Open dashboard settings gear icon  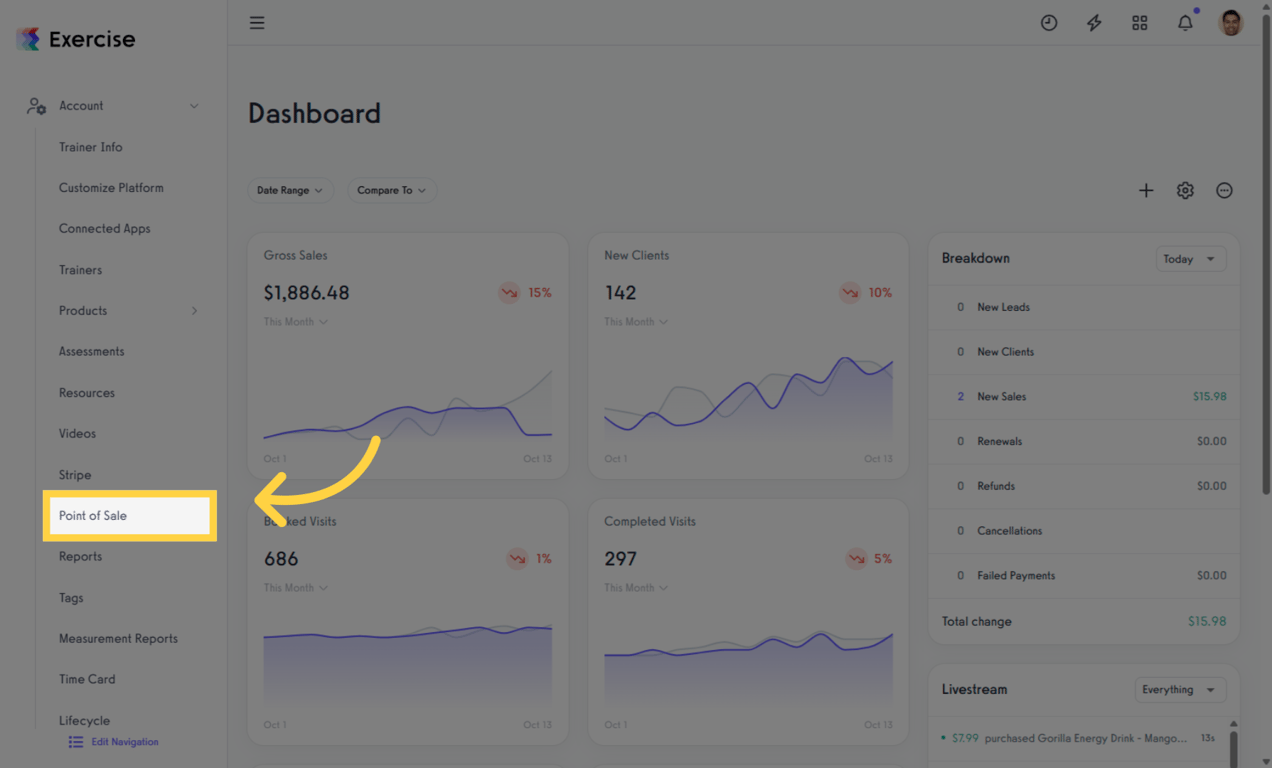1185,190
